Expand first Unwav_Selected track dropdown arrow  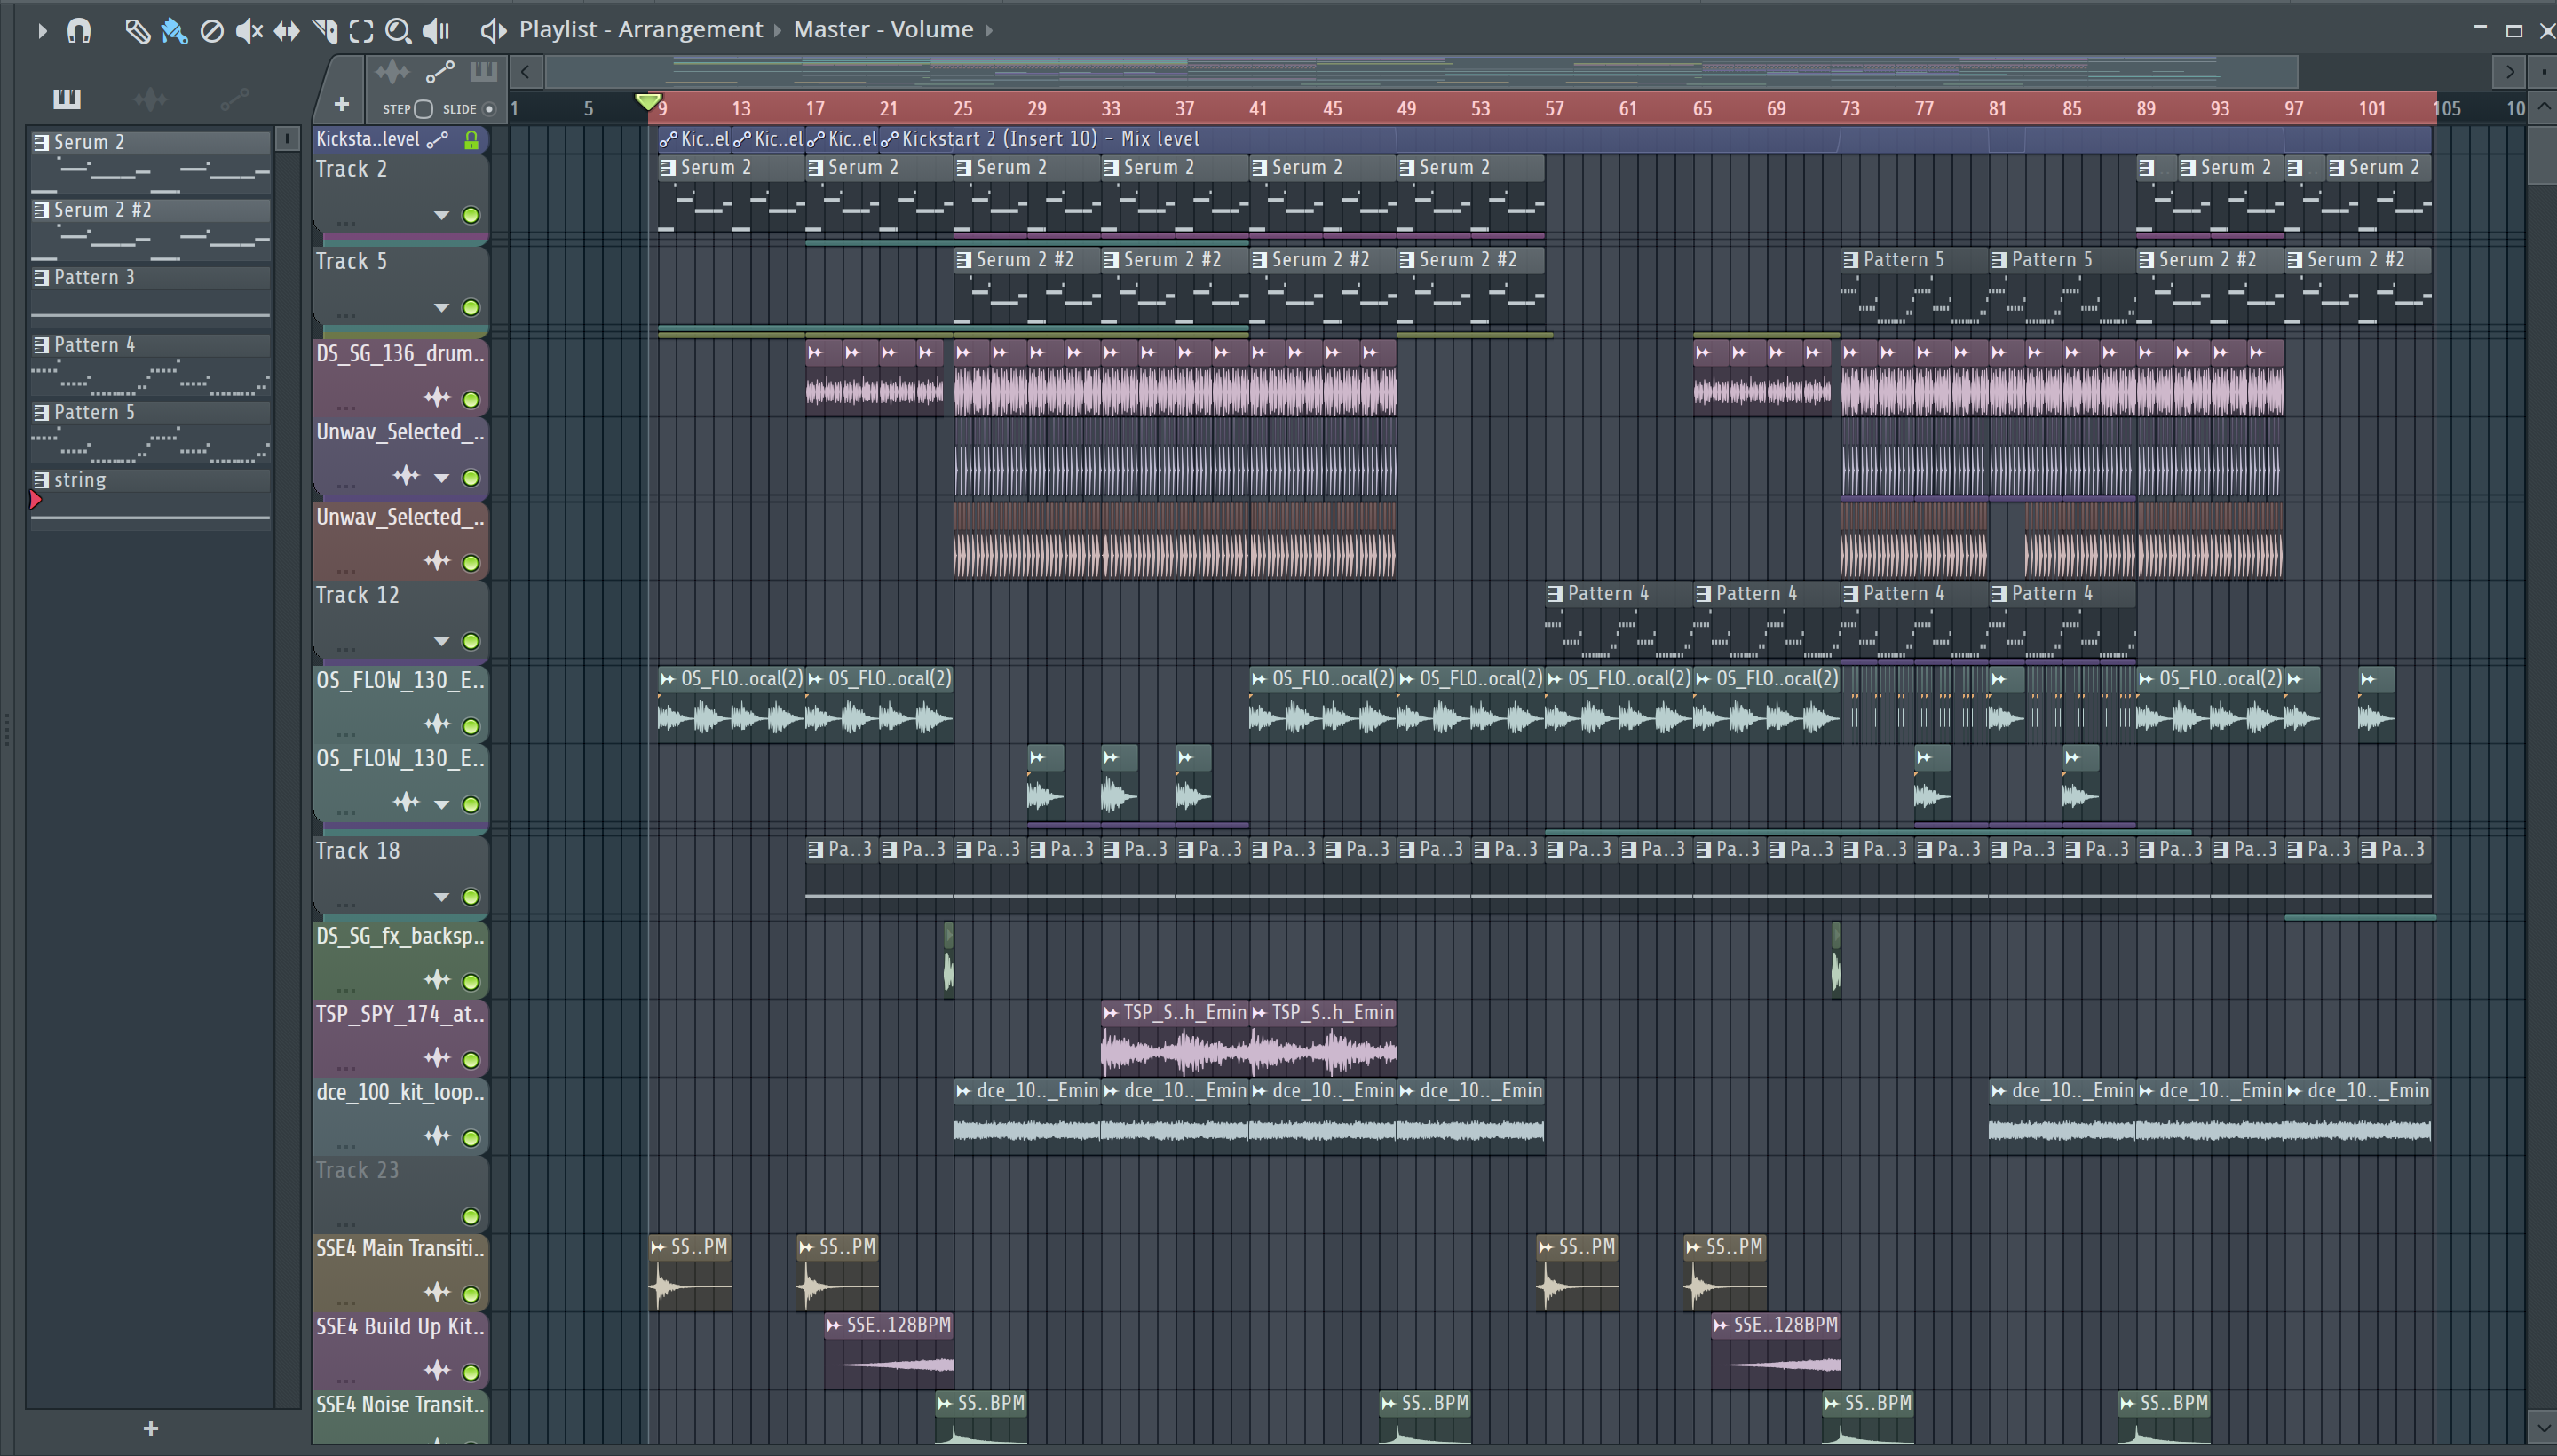click(441, 478)
